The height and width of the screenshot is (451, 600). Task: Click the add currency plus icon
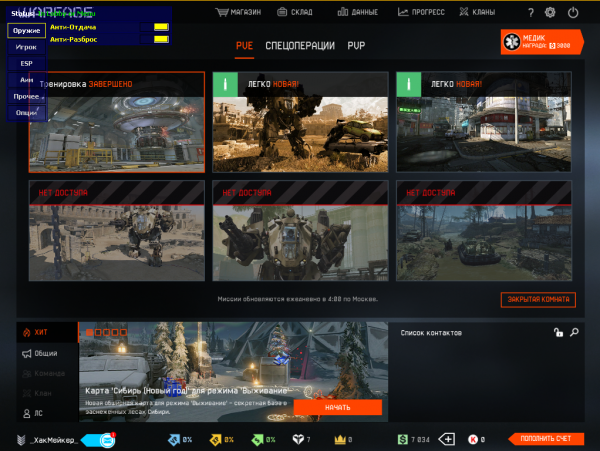(447, 440)
